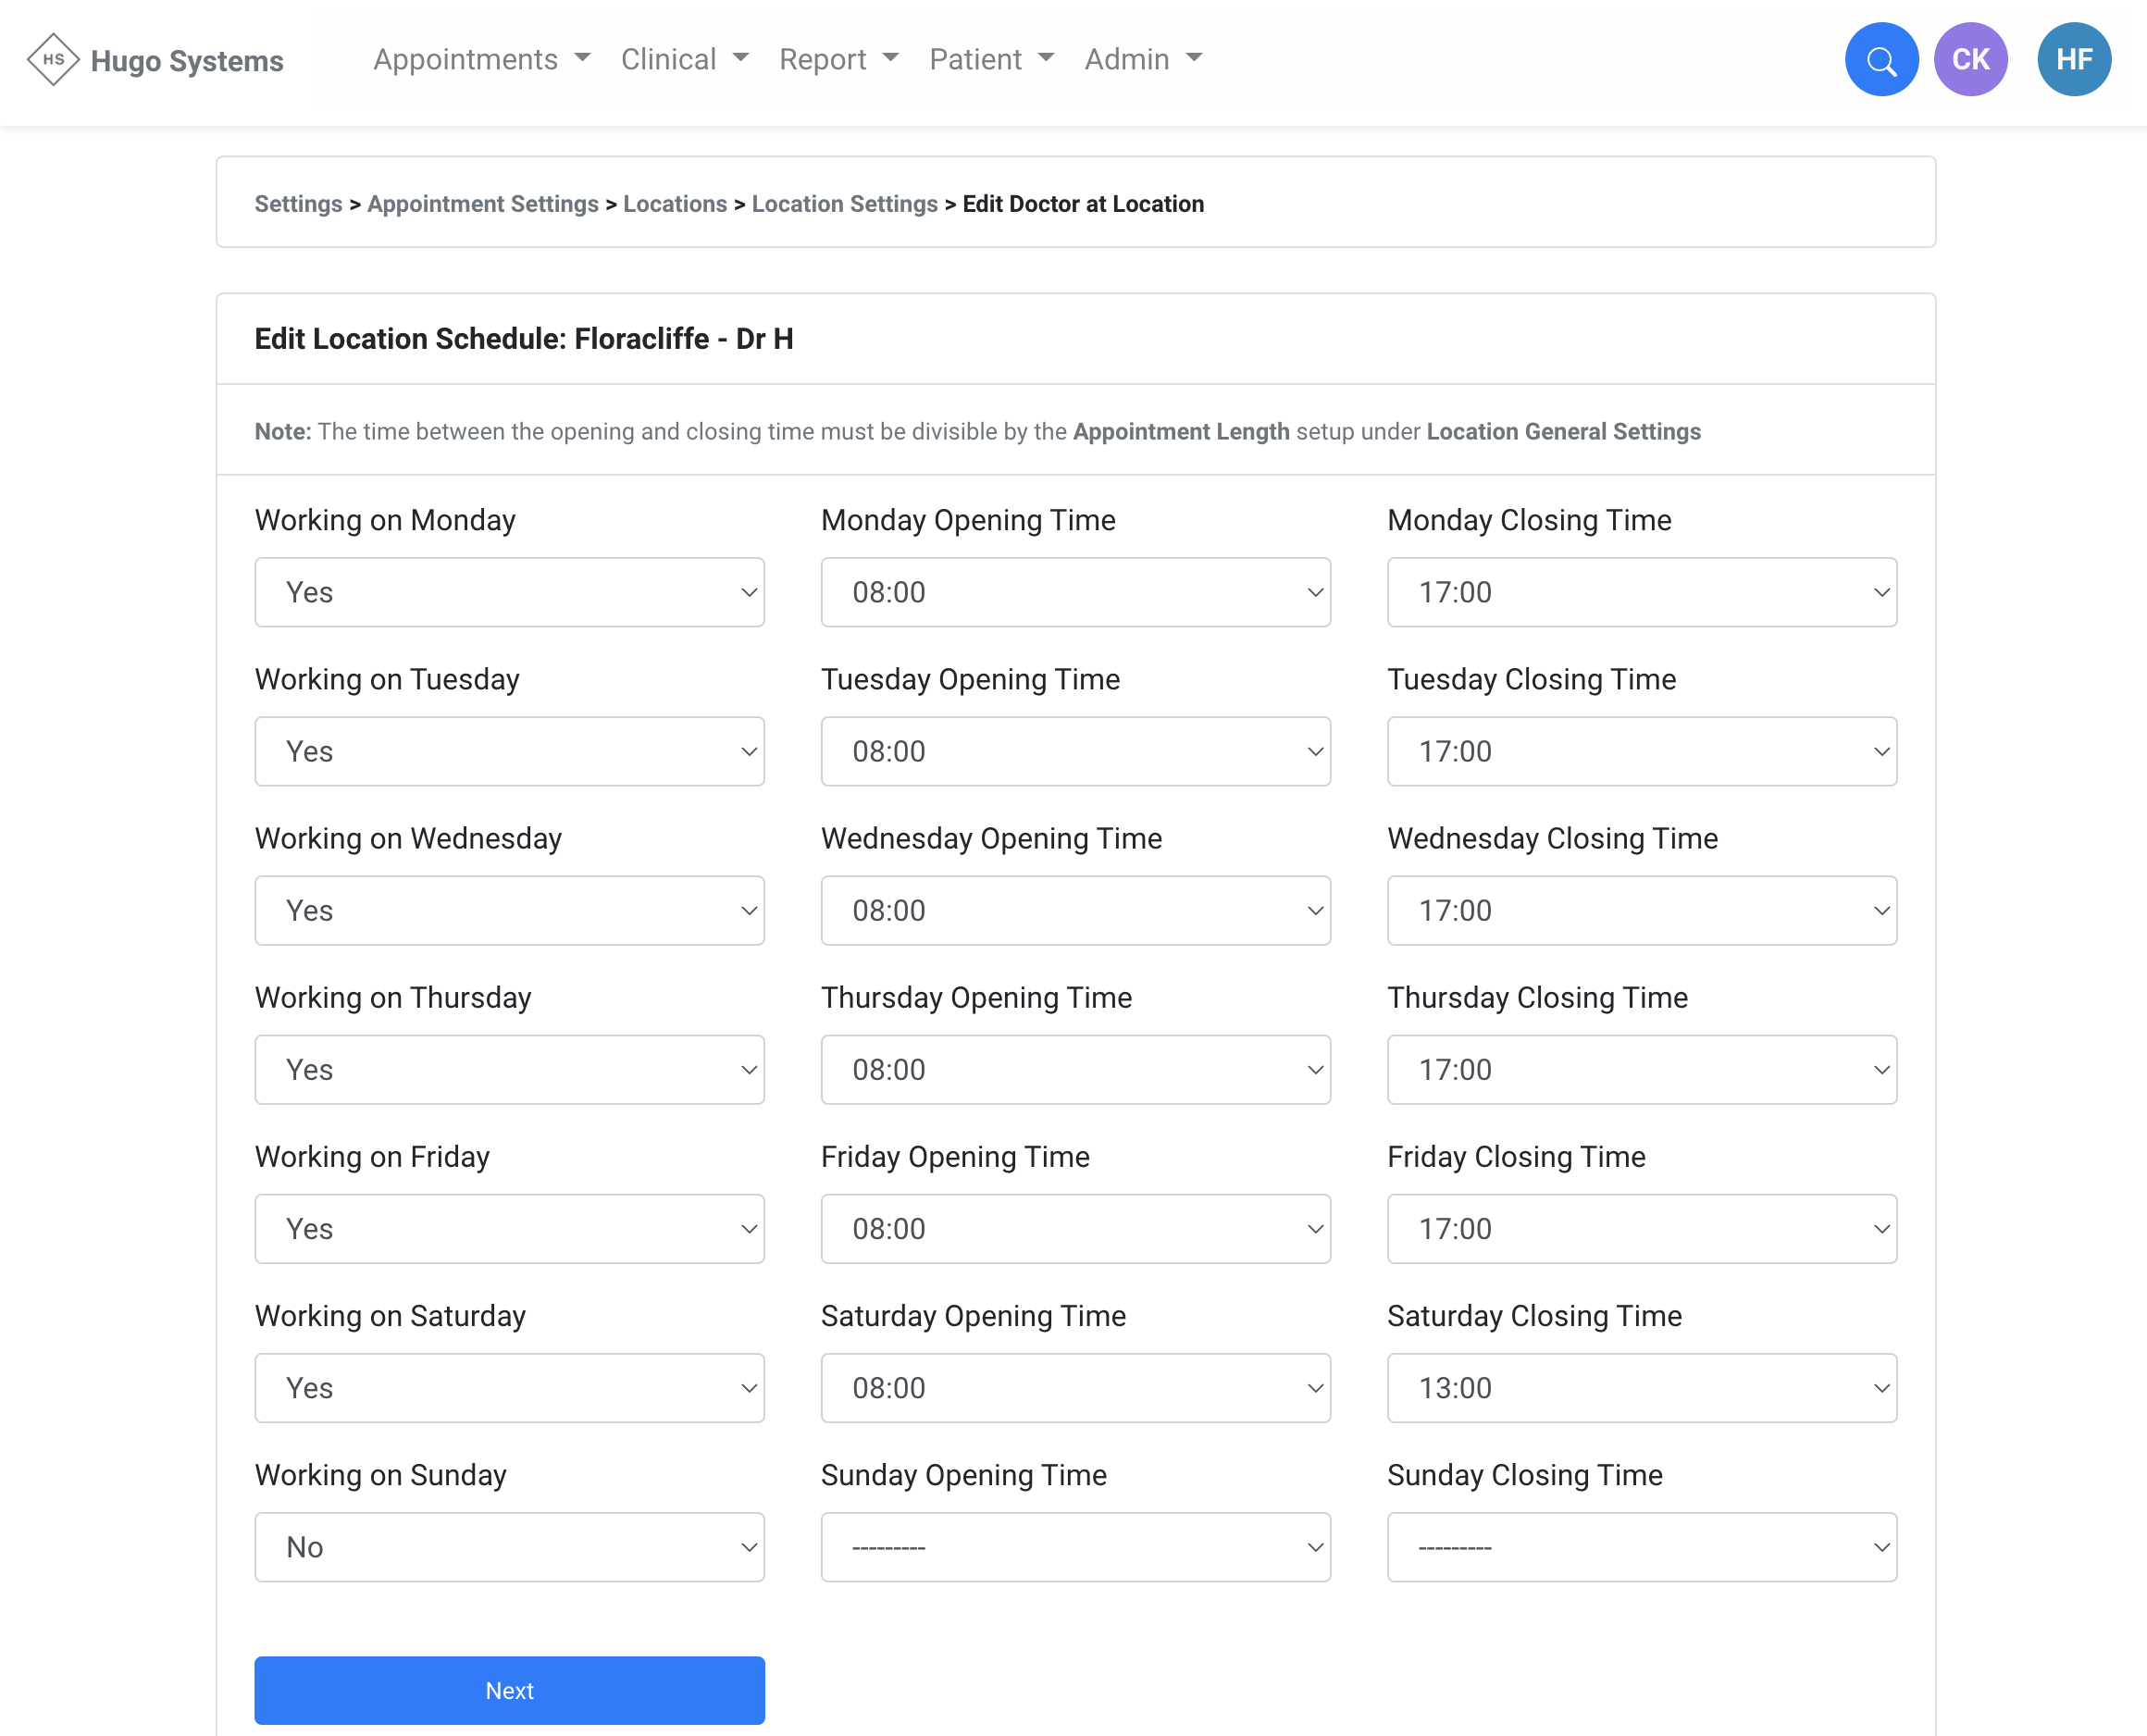Change Working on Sunday selection
This screenshot has width=2147, height=1736.
(x=509, y=1547)
